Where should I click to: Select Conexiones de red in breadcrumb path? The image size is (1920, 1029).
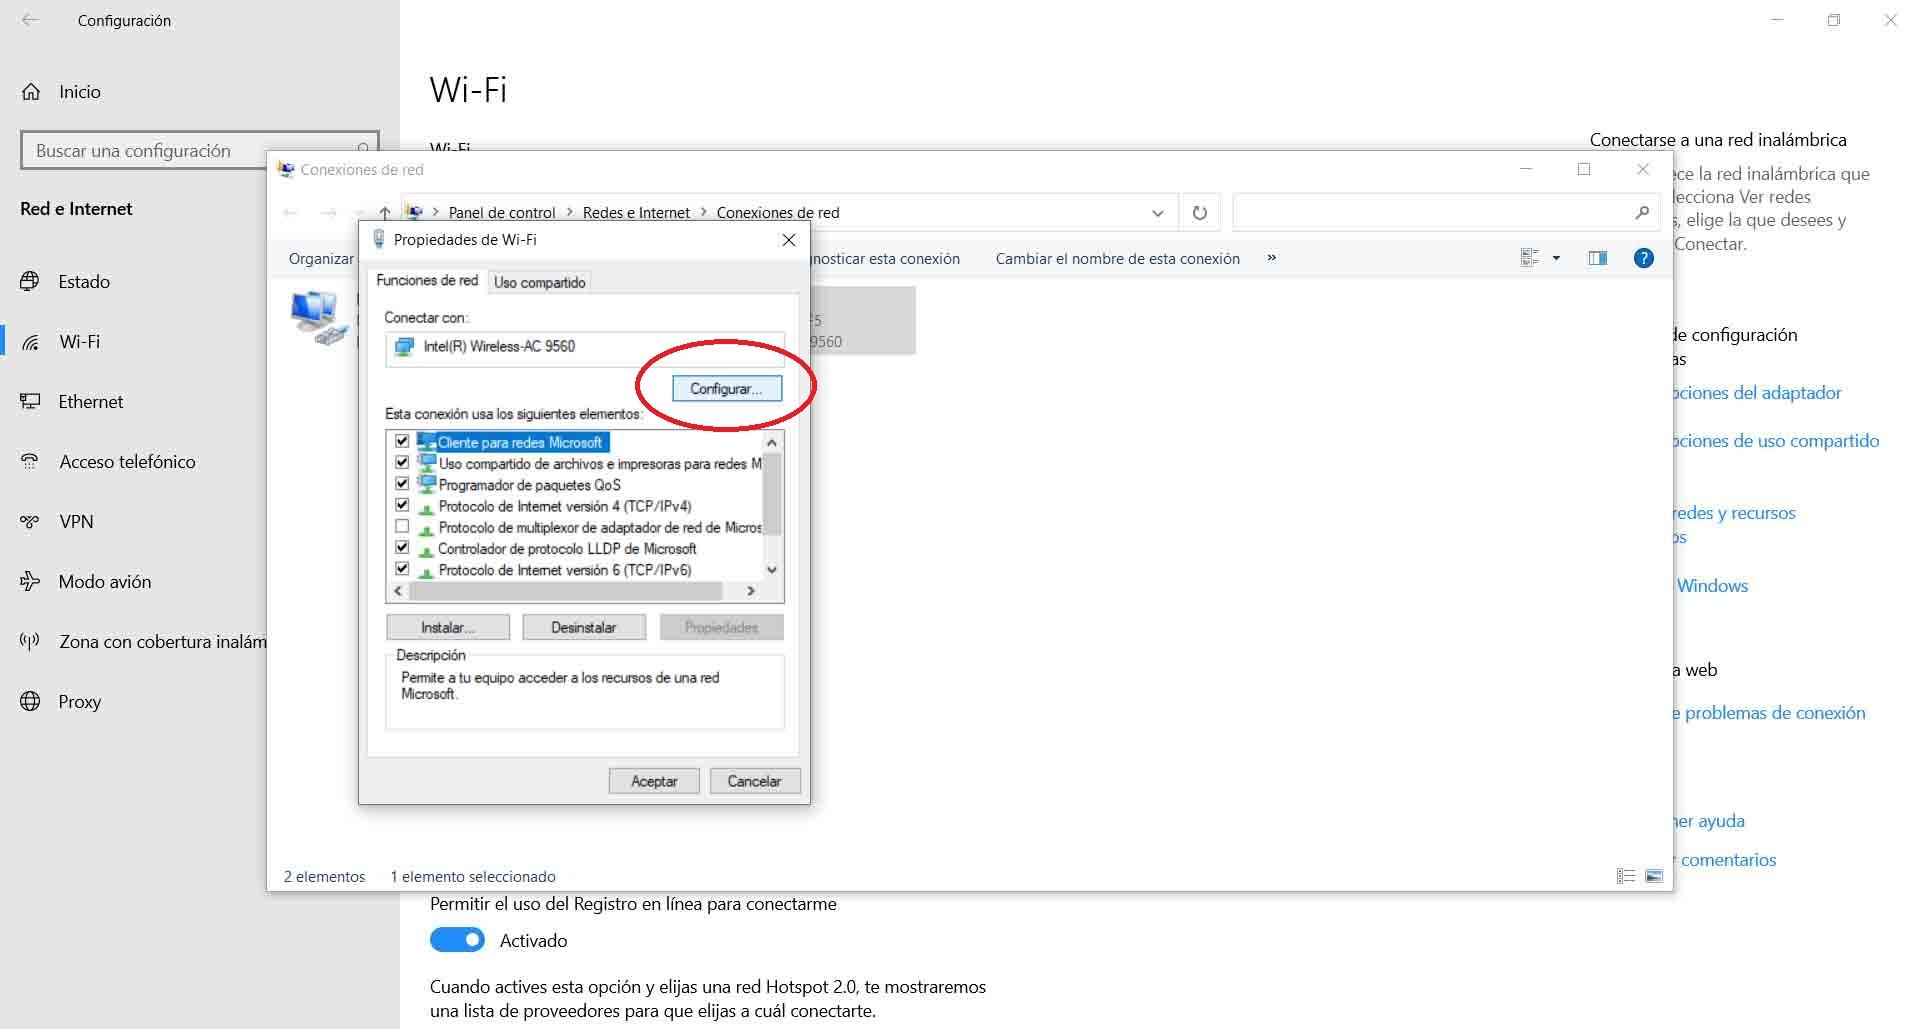(x=778, y=212)
